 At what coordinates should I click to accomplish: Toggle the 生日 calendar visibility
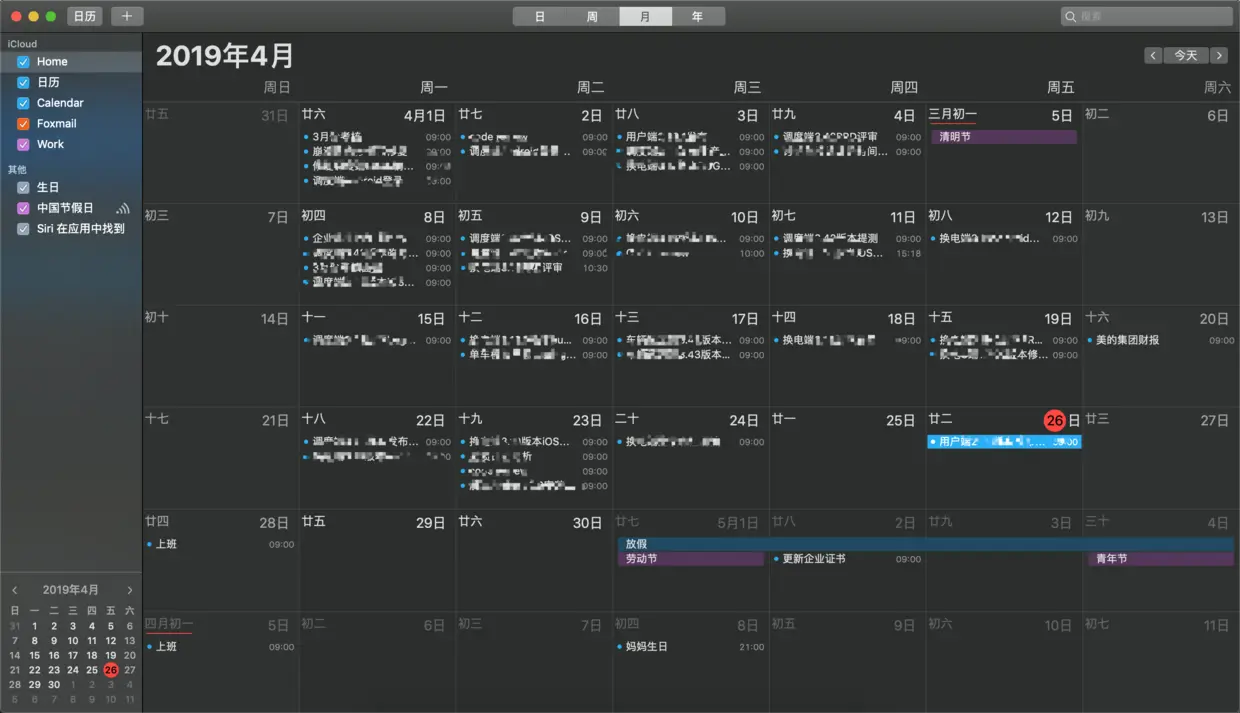(x=22, y=187)
